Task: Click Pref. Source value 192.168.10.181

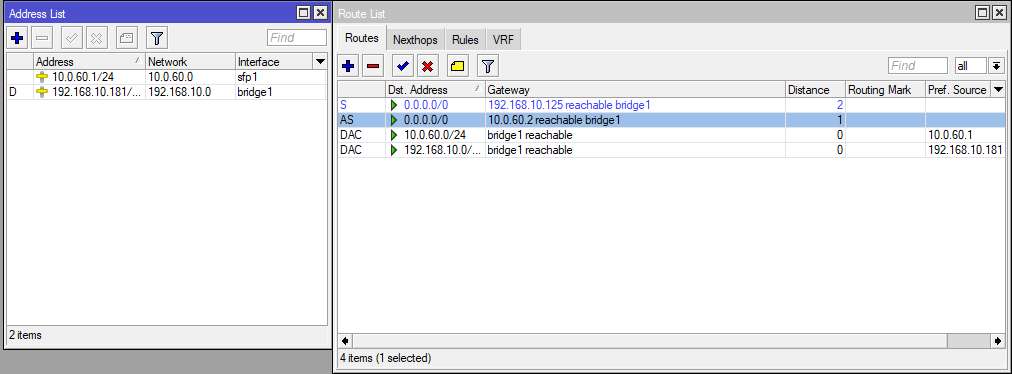Action: pyautogui.click(x=966, y=150)
